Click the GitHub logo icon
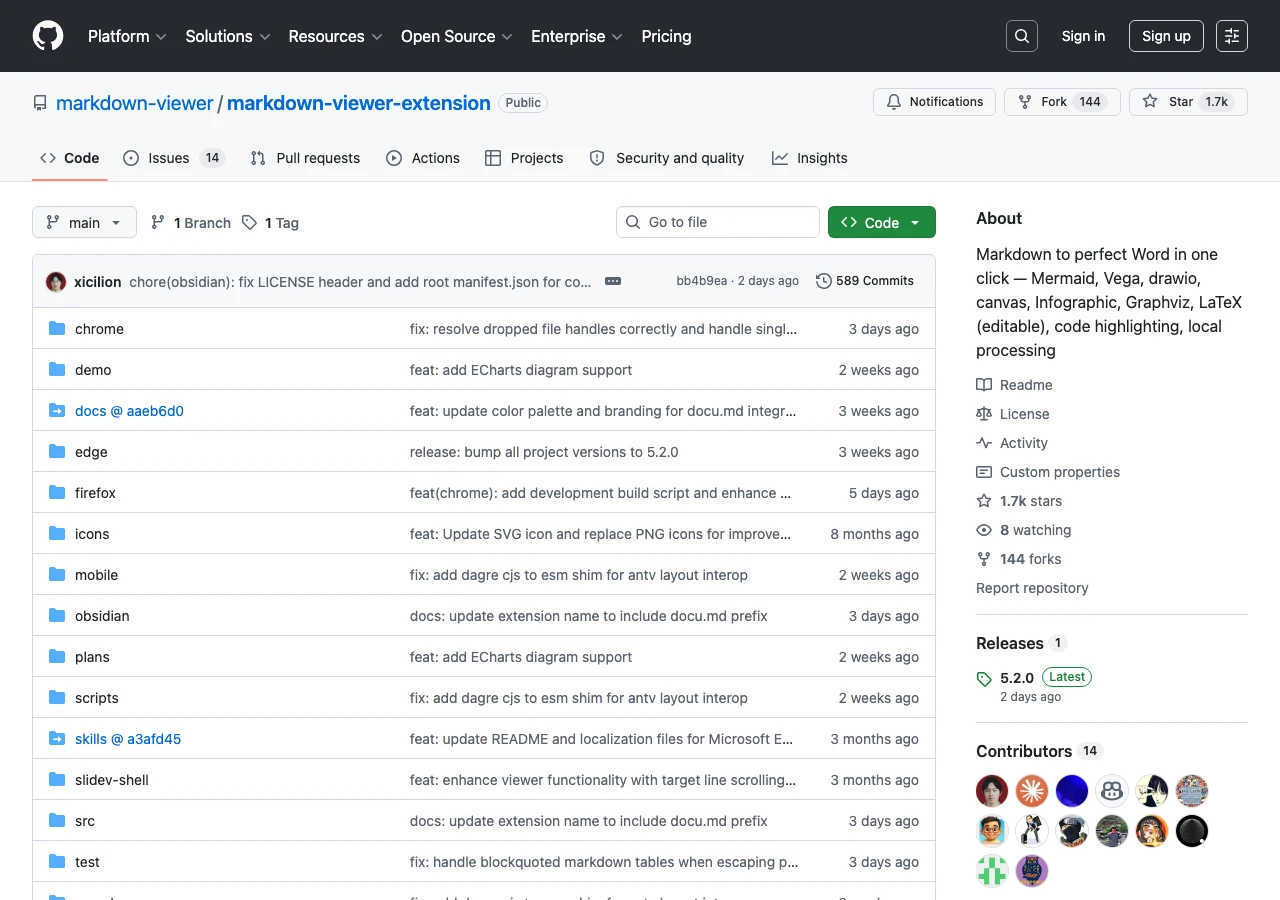This screenshot has width=1280, height=900. pos(48,36)
